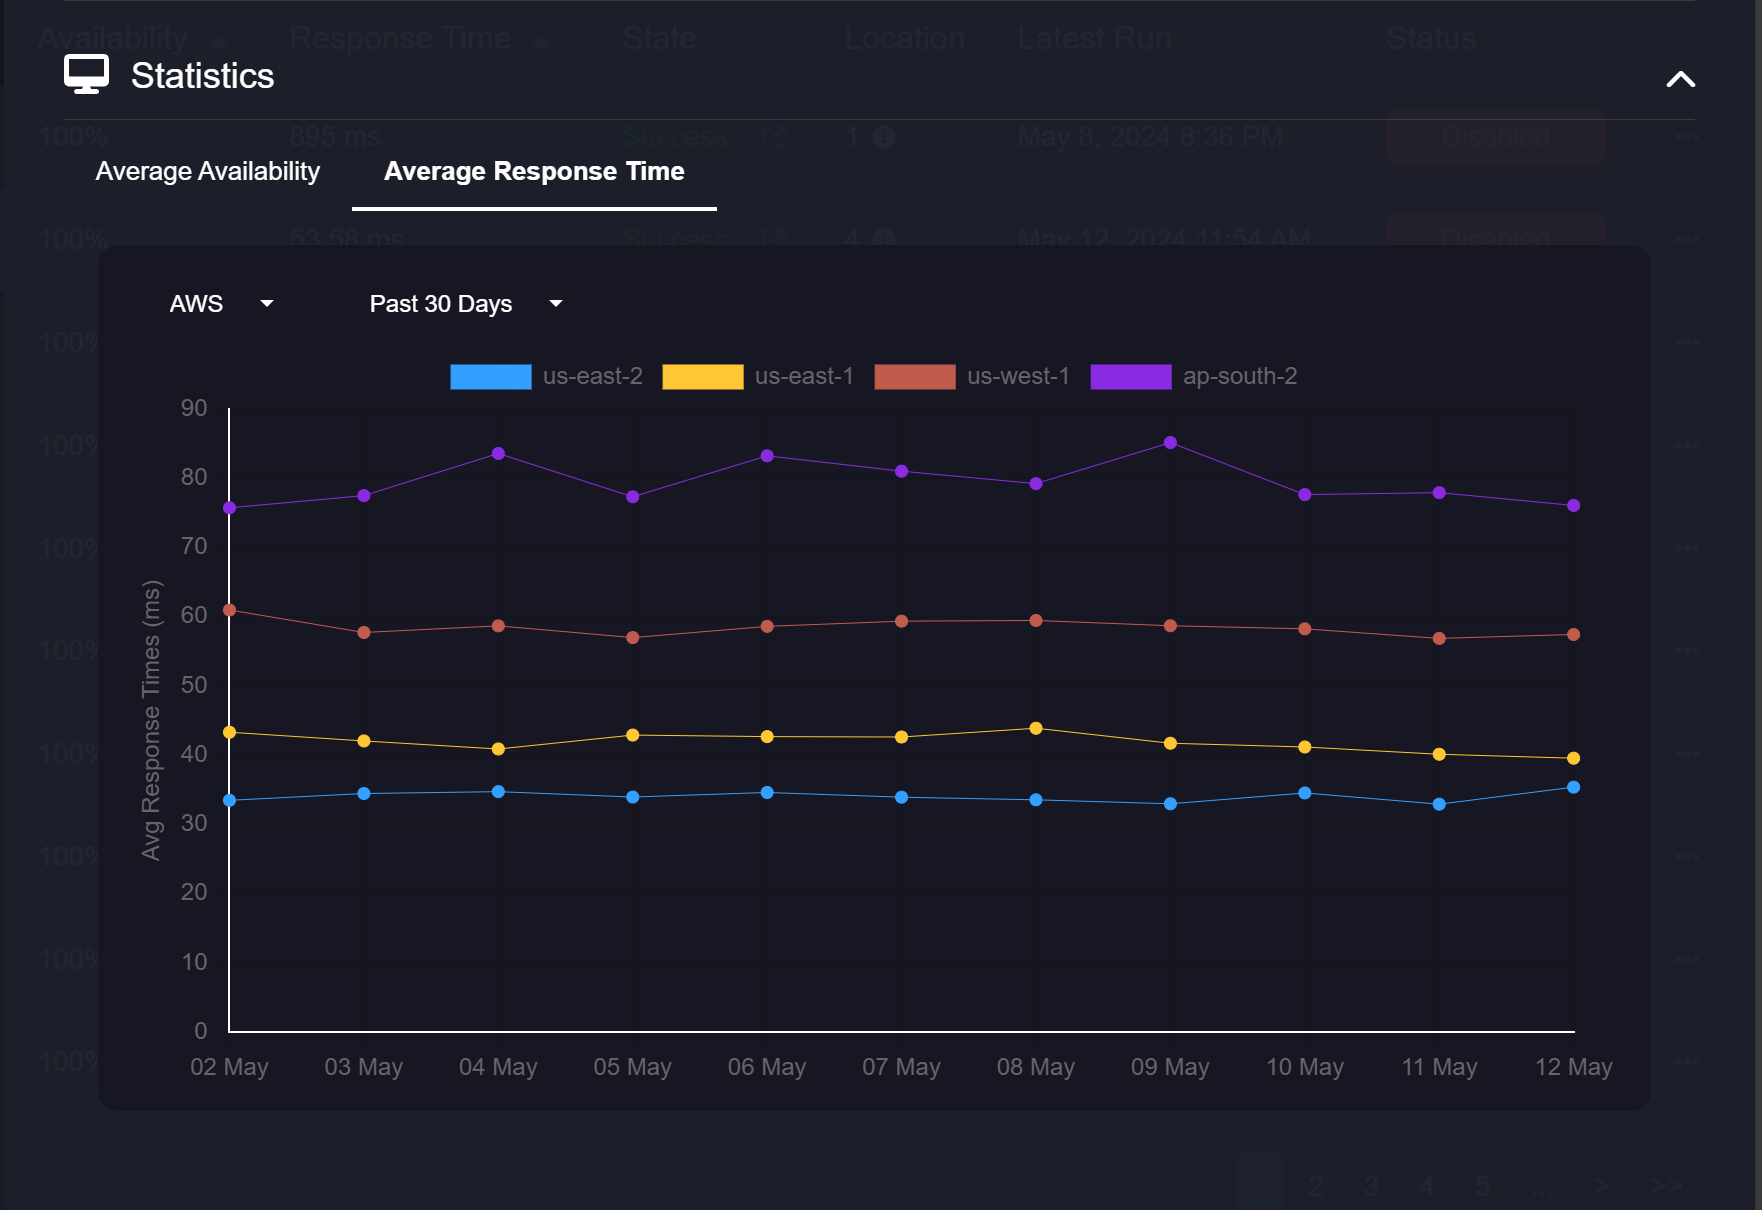Click us-east-2 data point on 06 May
Viewport: 1762px width, 1210px height.
click(767, 793)
